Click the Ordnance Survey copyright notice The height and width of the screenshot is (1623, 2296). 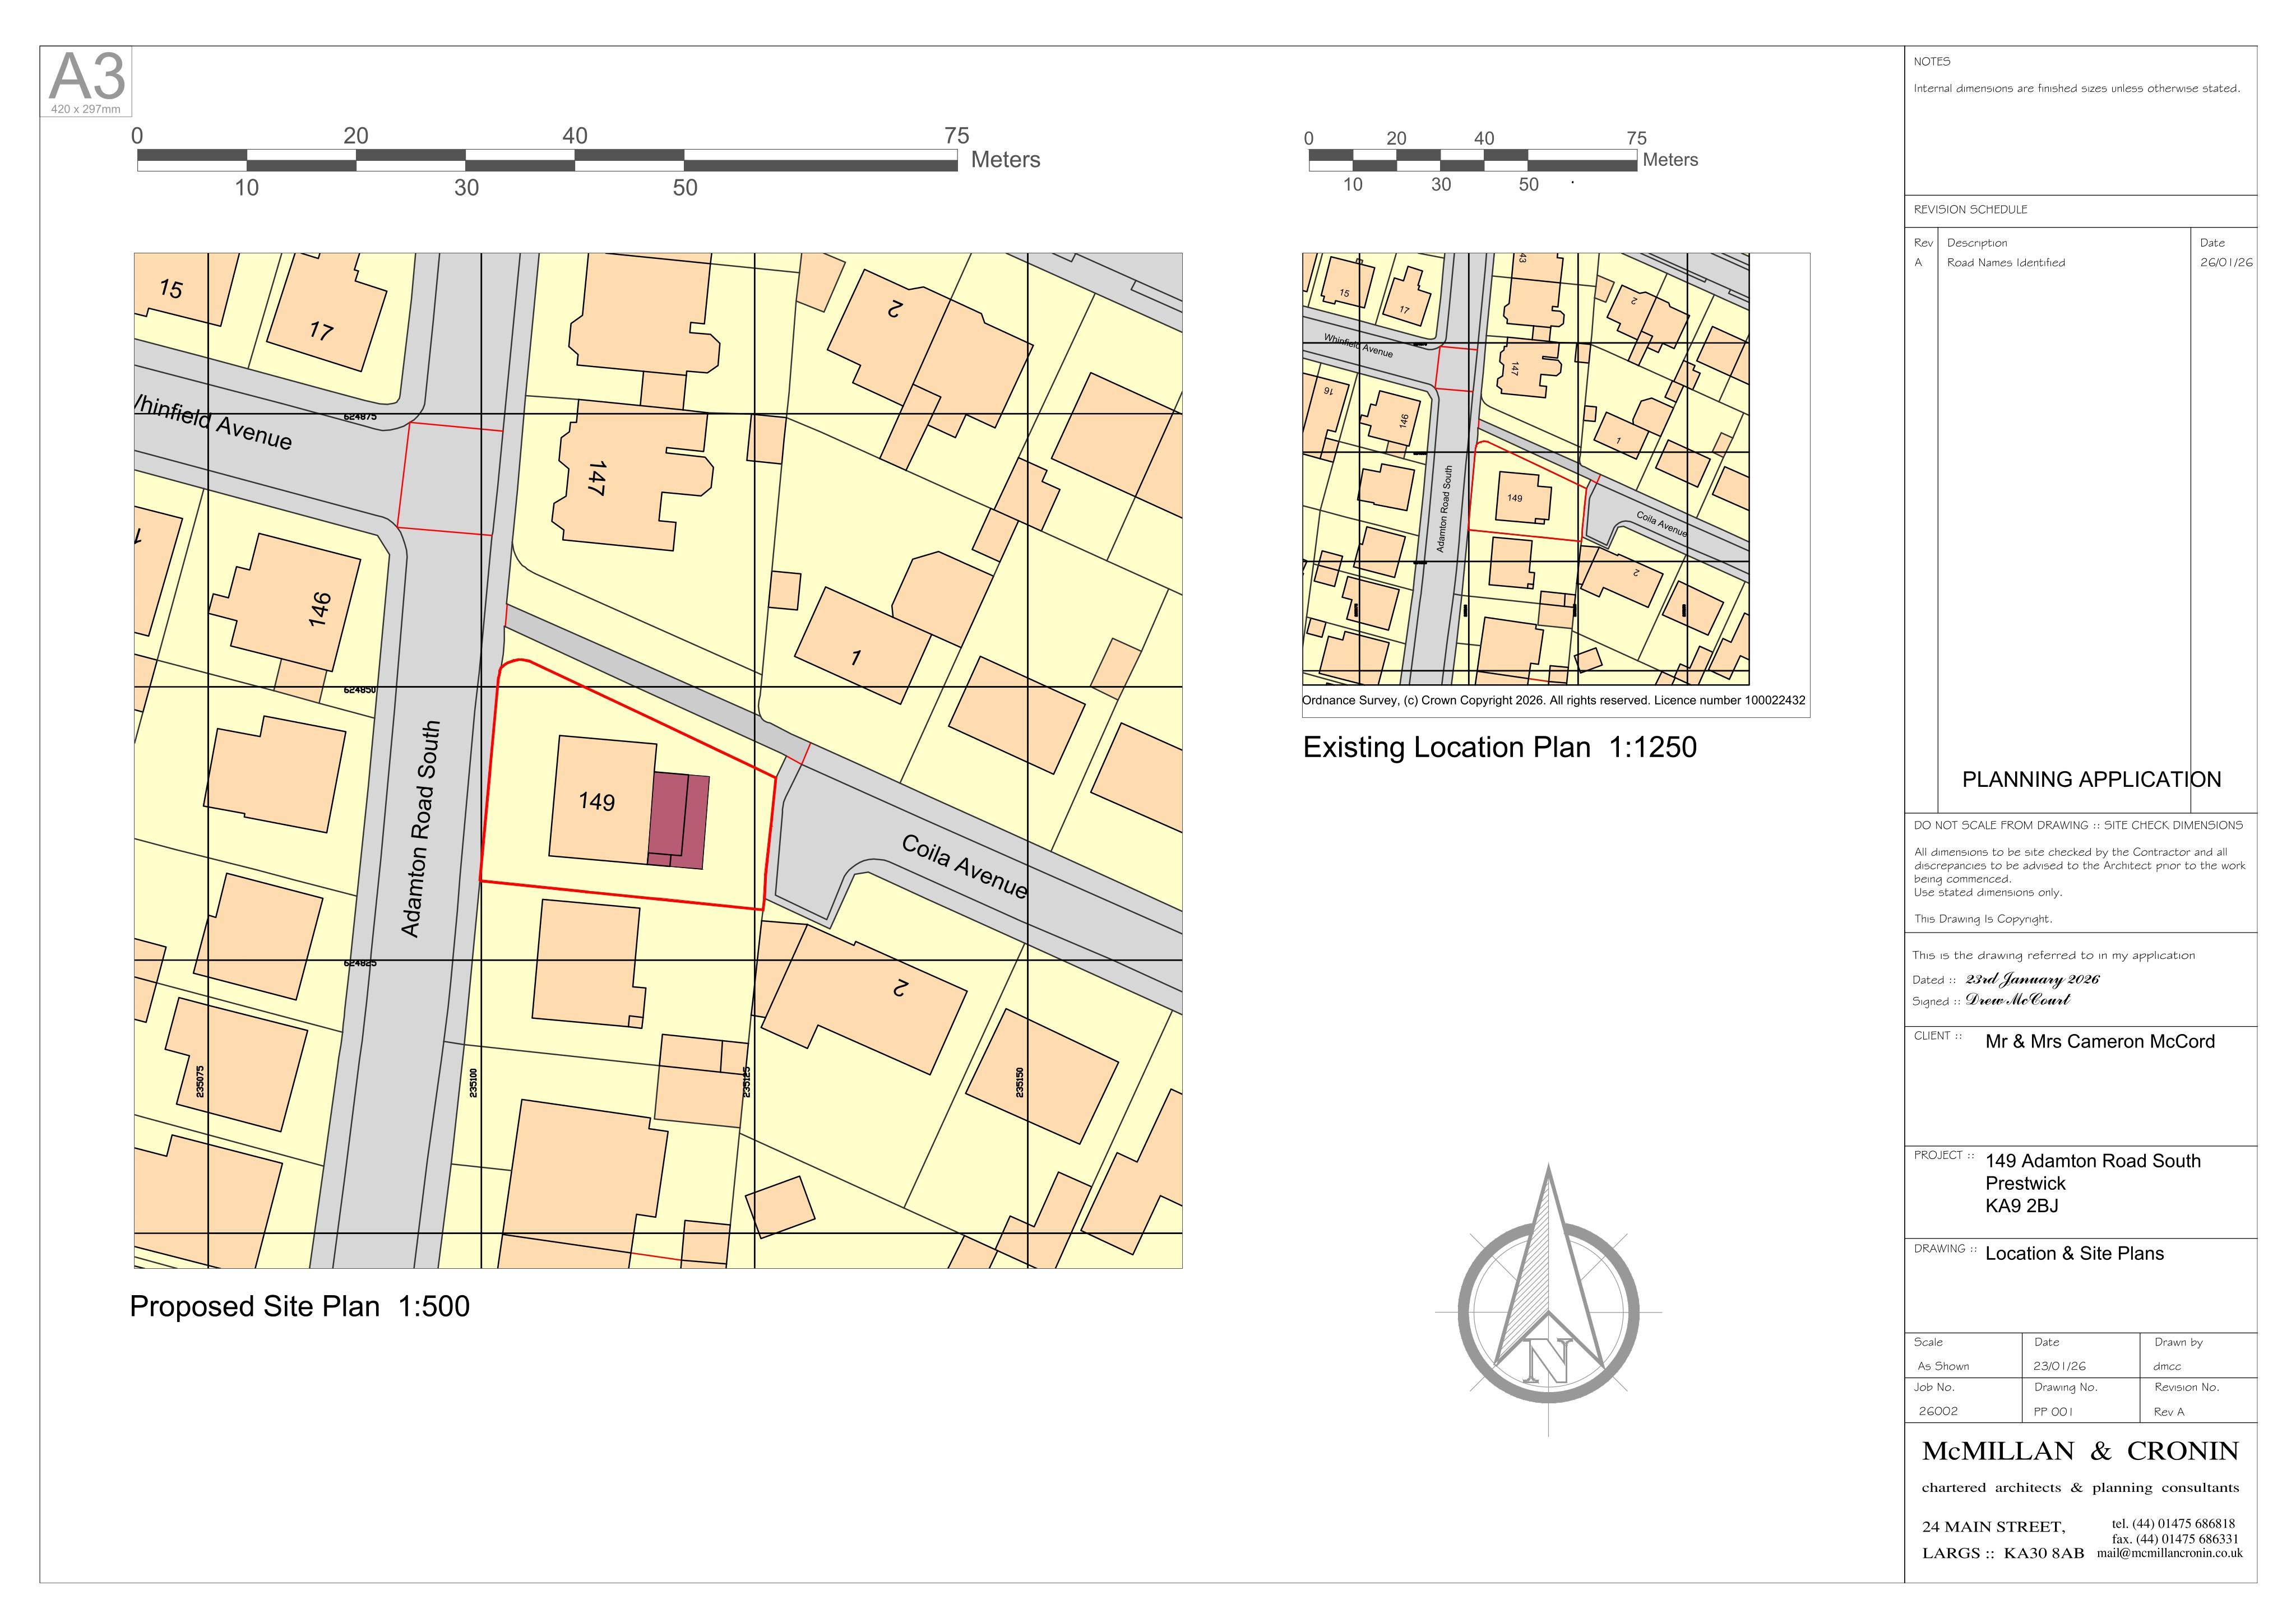click(x=1553, y=700)
